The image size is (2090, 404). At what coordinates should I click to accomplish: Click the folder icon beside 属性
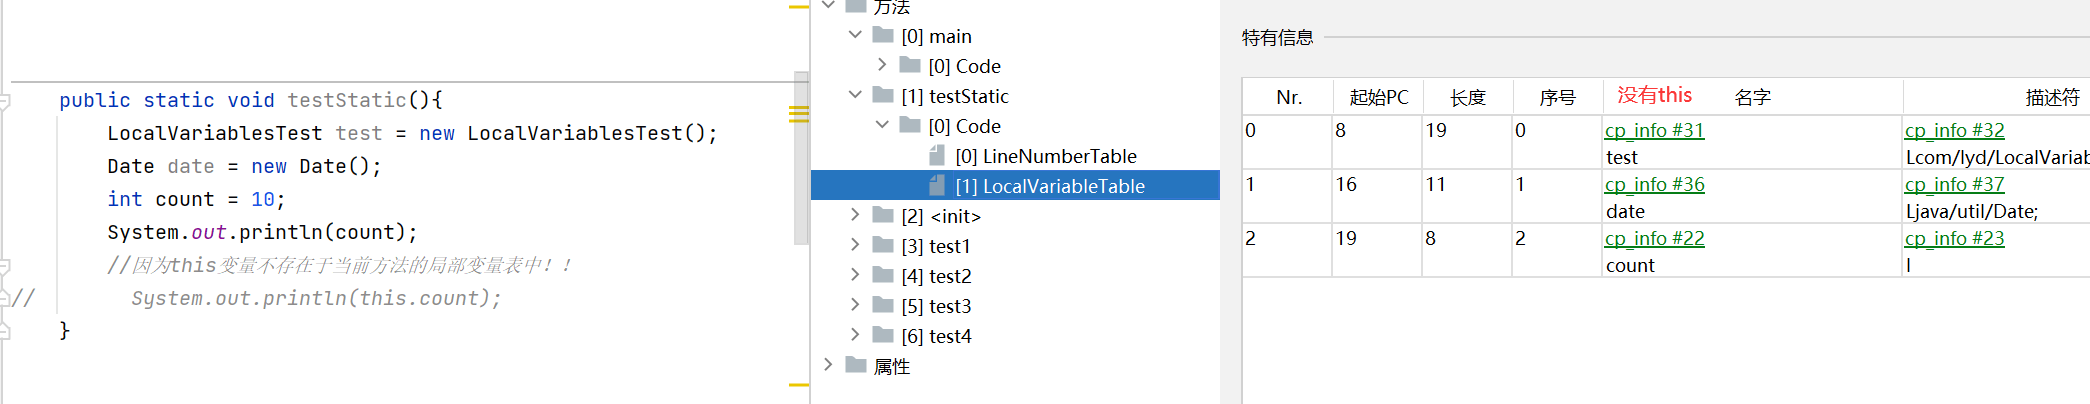(x=856, y=365)
